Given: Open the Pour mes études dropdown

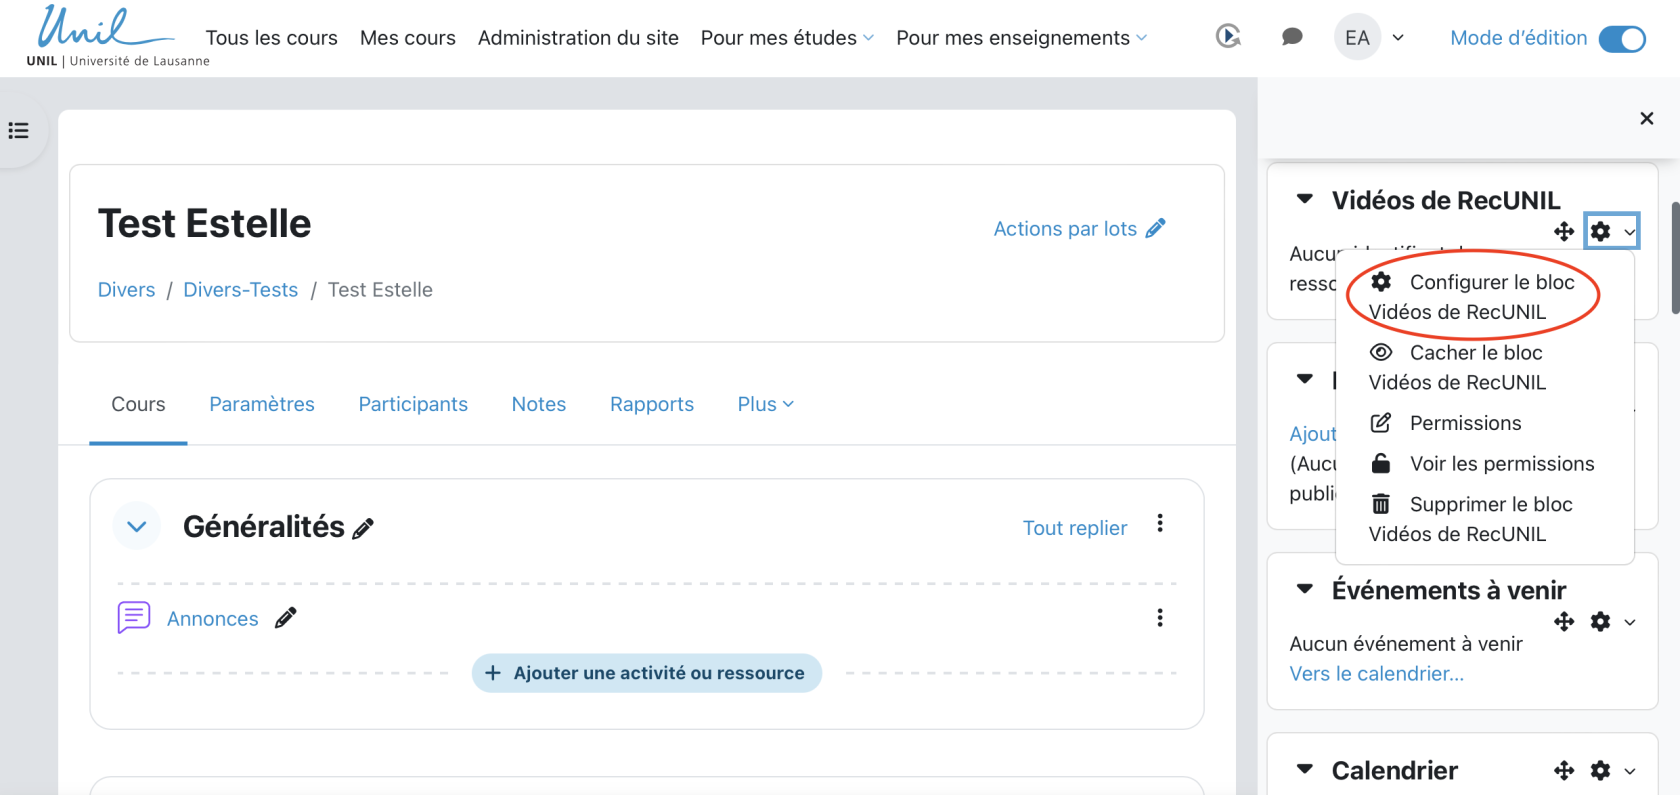Looking at the screenshot, I should coord(786,38).
